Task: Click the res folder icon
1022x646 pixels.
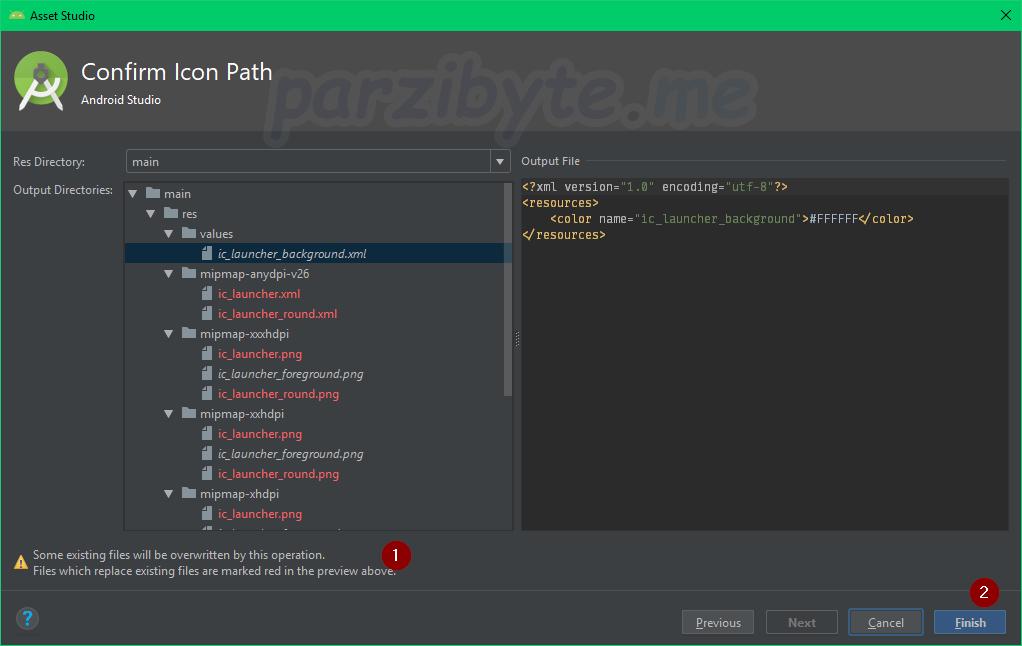Action: (170, 214)
